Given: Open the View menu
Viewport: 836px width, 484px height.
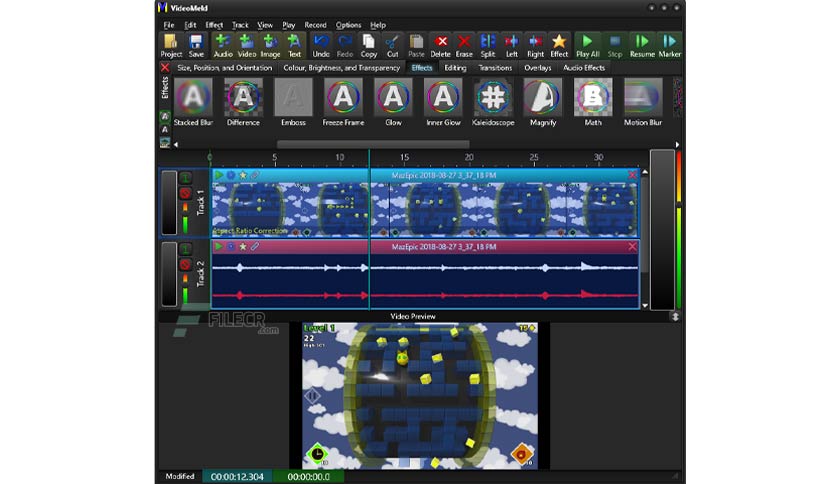Looking at the screenshot, I should 265,25.
